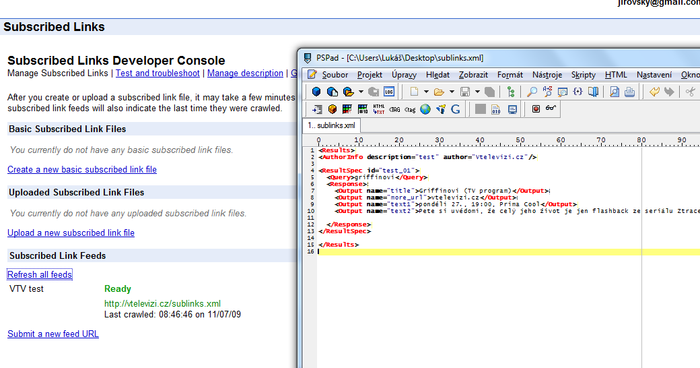Click the green tree structure icon

[x=511, y=92]
